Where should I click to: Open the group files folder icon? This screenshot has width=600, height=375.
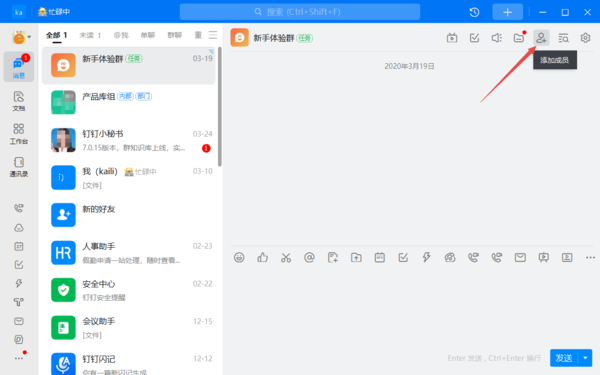519,38
